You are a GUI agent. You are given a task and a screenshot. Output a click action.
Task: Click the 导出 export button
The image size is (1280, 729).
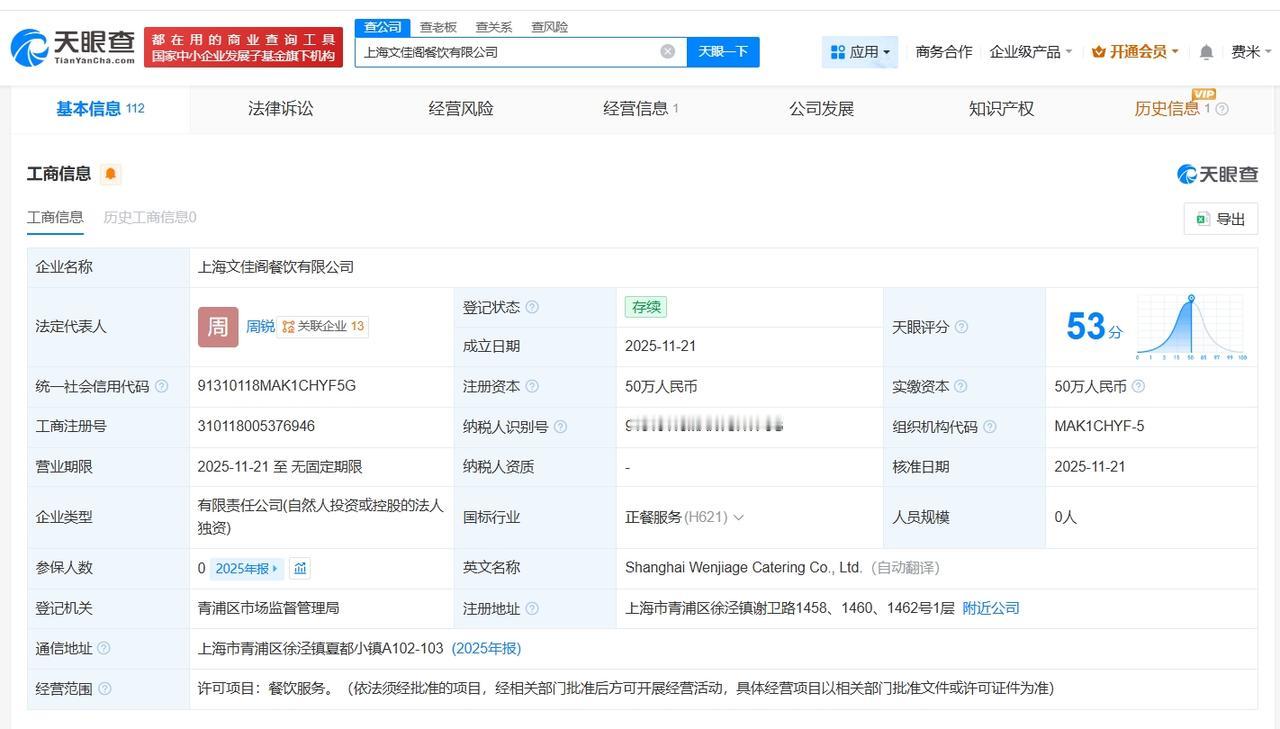tap(1221, 219)
